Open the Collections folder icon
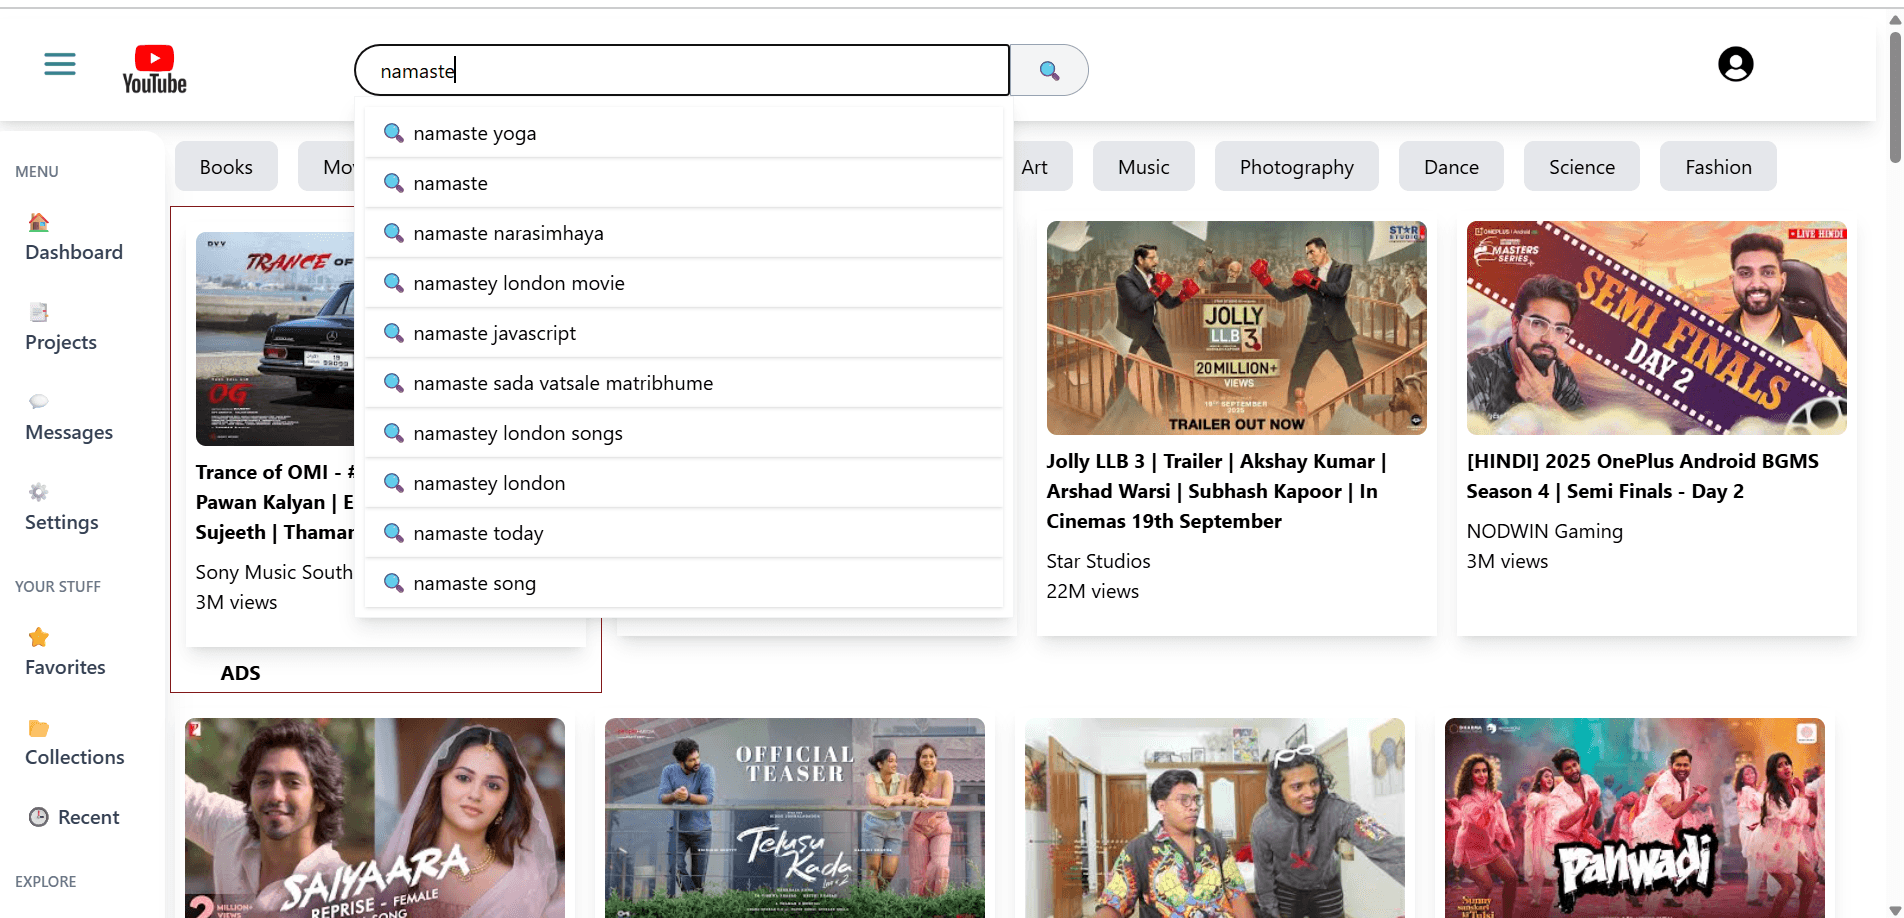1904x918 pixels. point(38,726)
